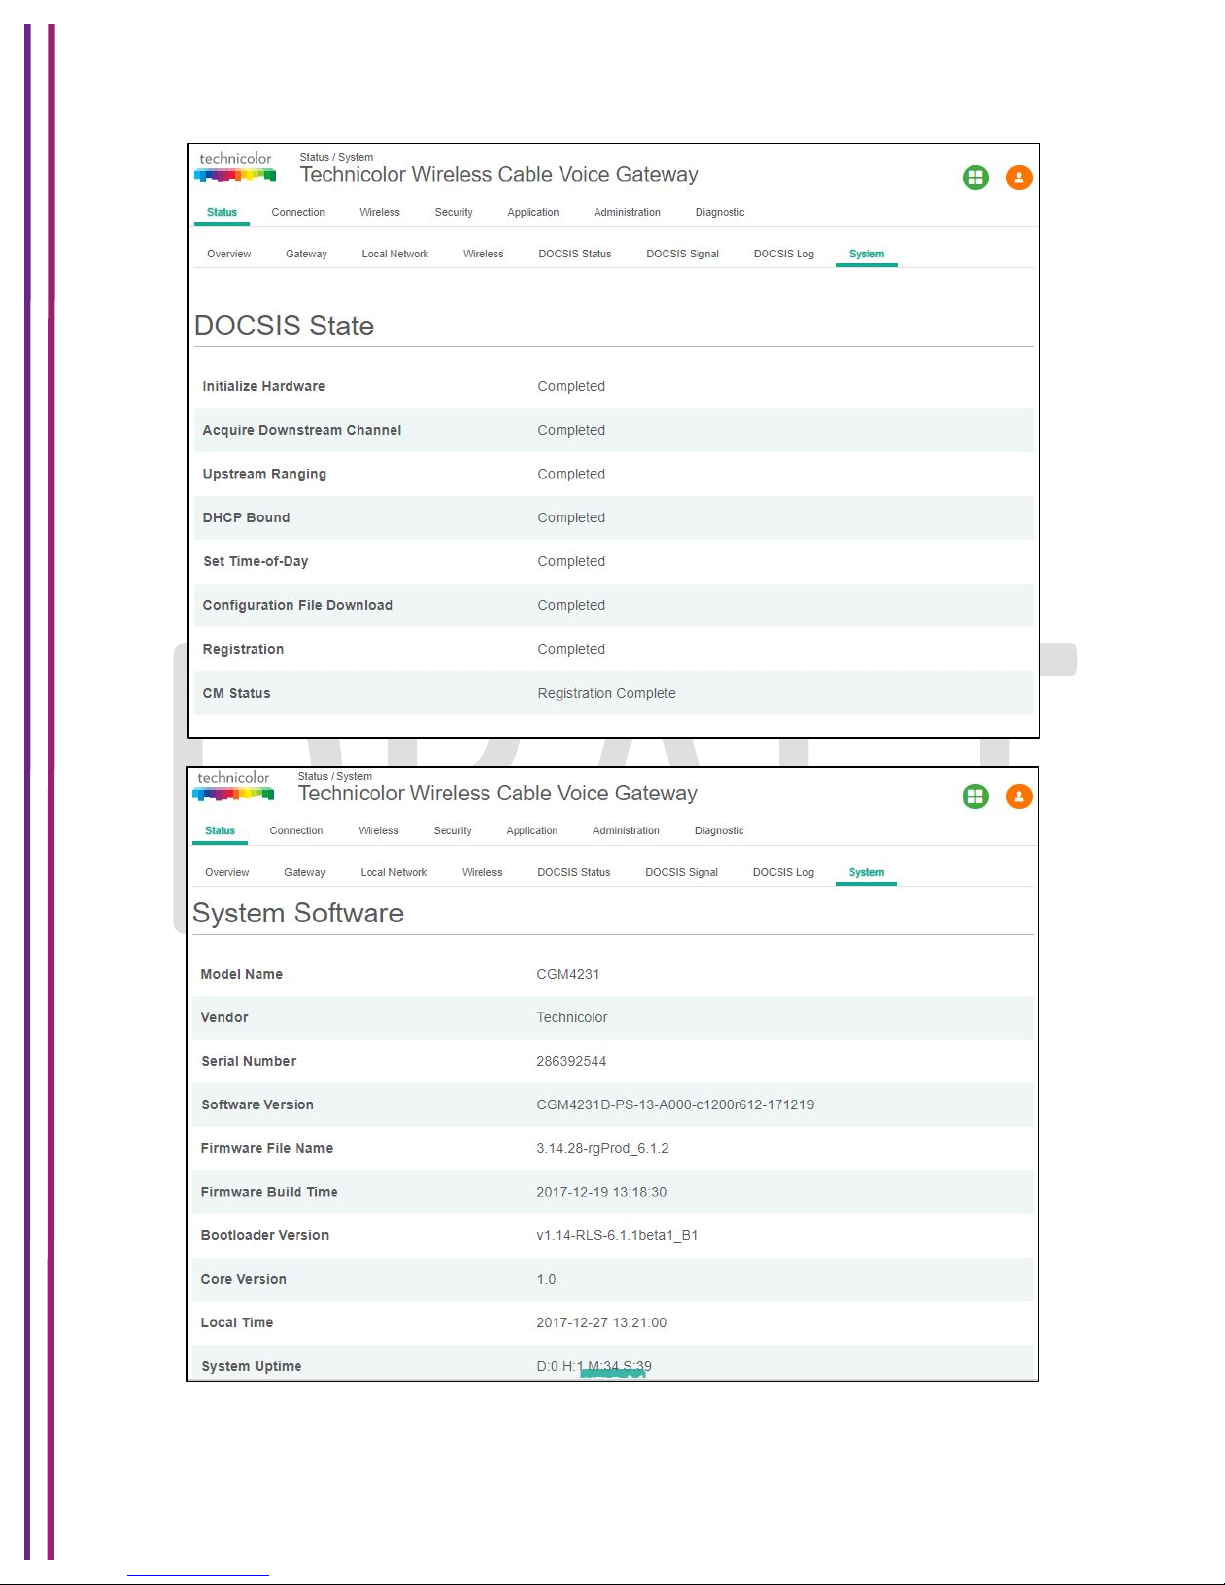Open the Application tab above DOCSIS State
Screen dimensions: 1225x1585
[x=533, y=212]
